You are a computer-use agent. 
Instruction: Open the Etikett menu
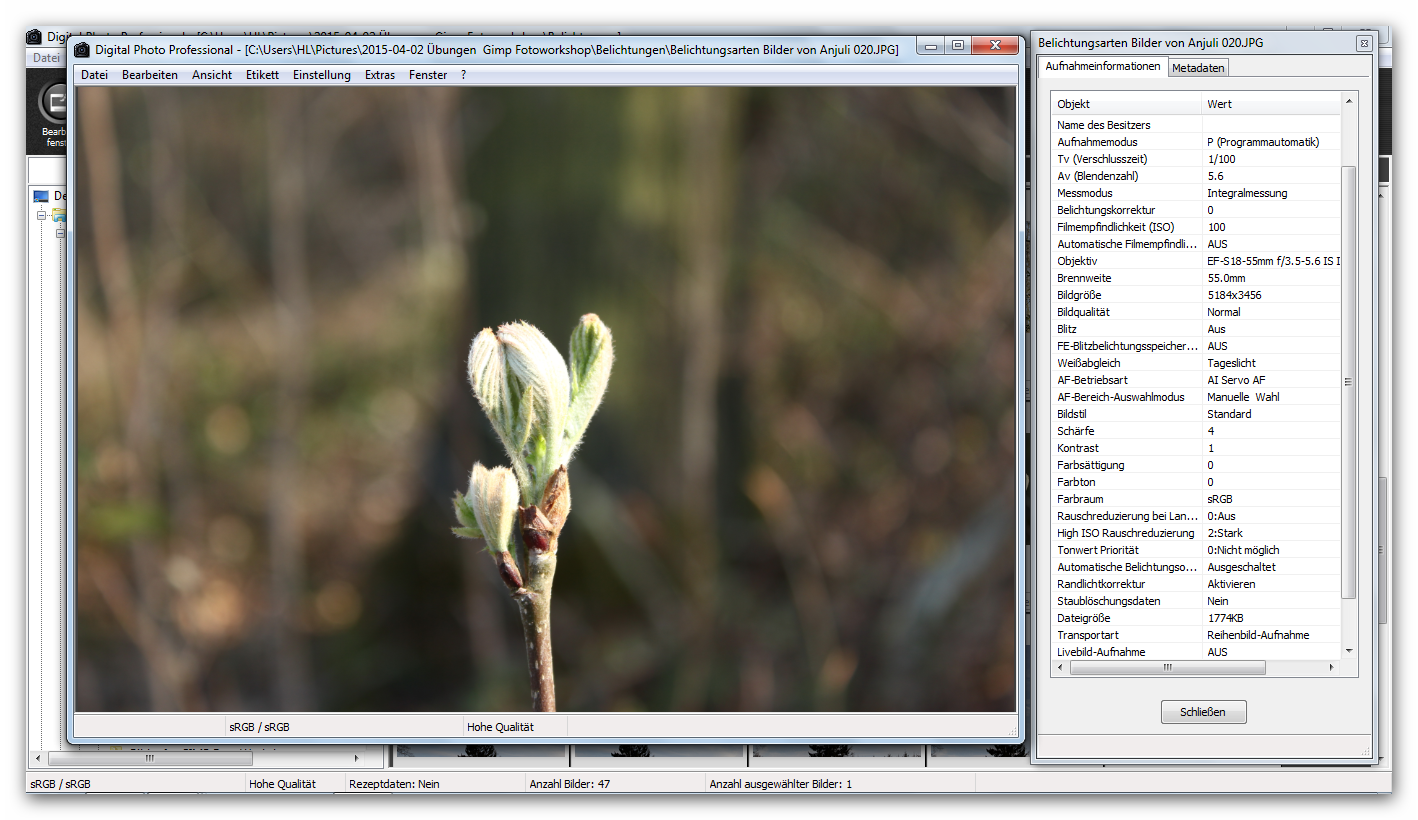point(263,75)
